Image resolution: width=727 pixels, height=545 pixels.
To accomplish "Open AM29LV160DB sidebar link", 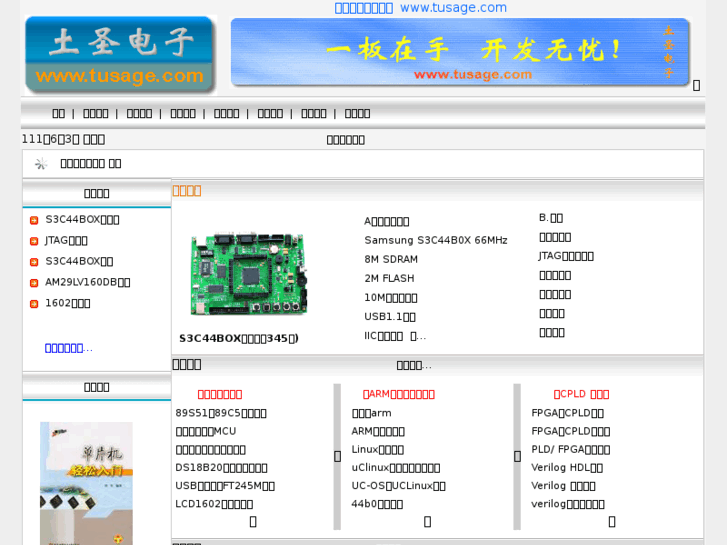I will click(x=88, y=282).
